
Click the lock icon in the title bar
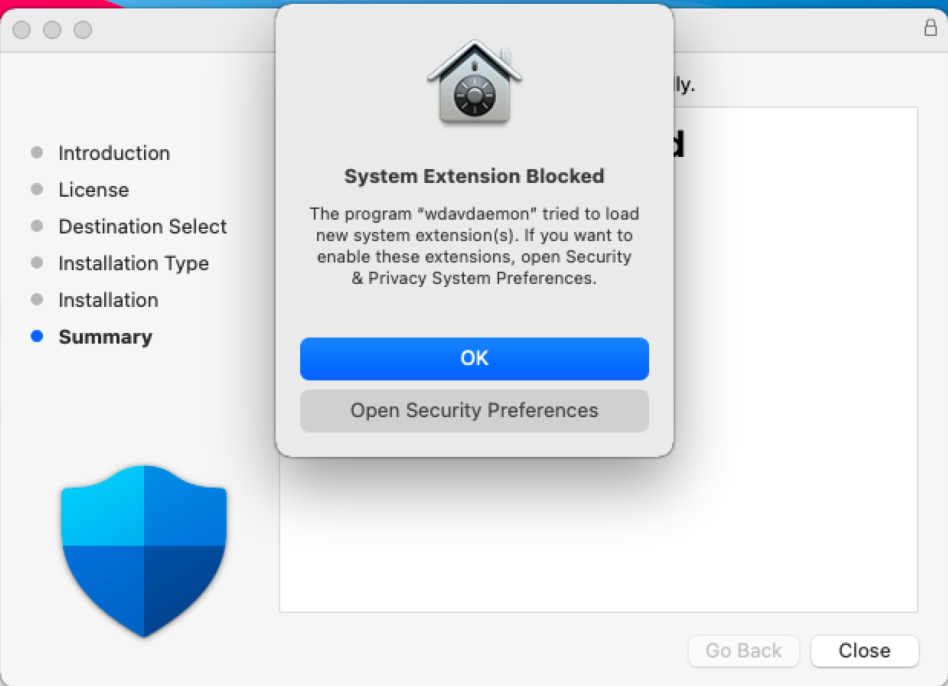[x=930, y=27]
